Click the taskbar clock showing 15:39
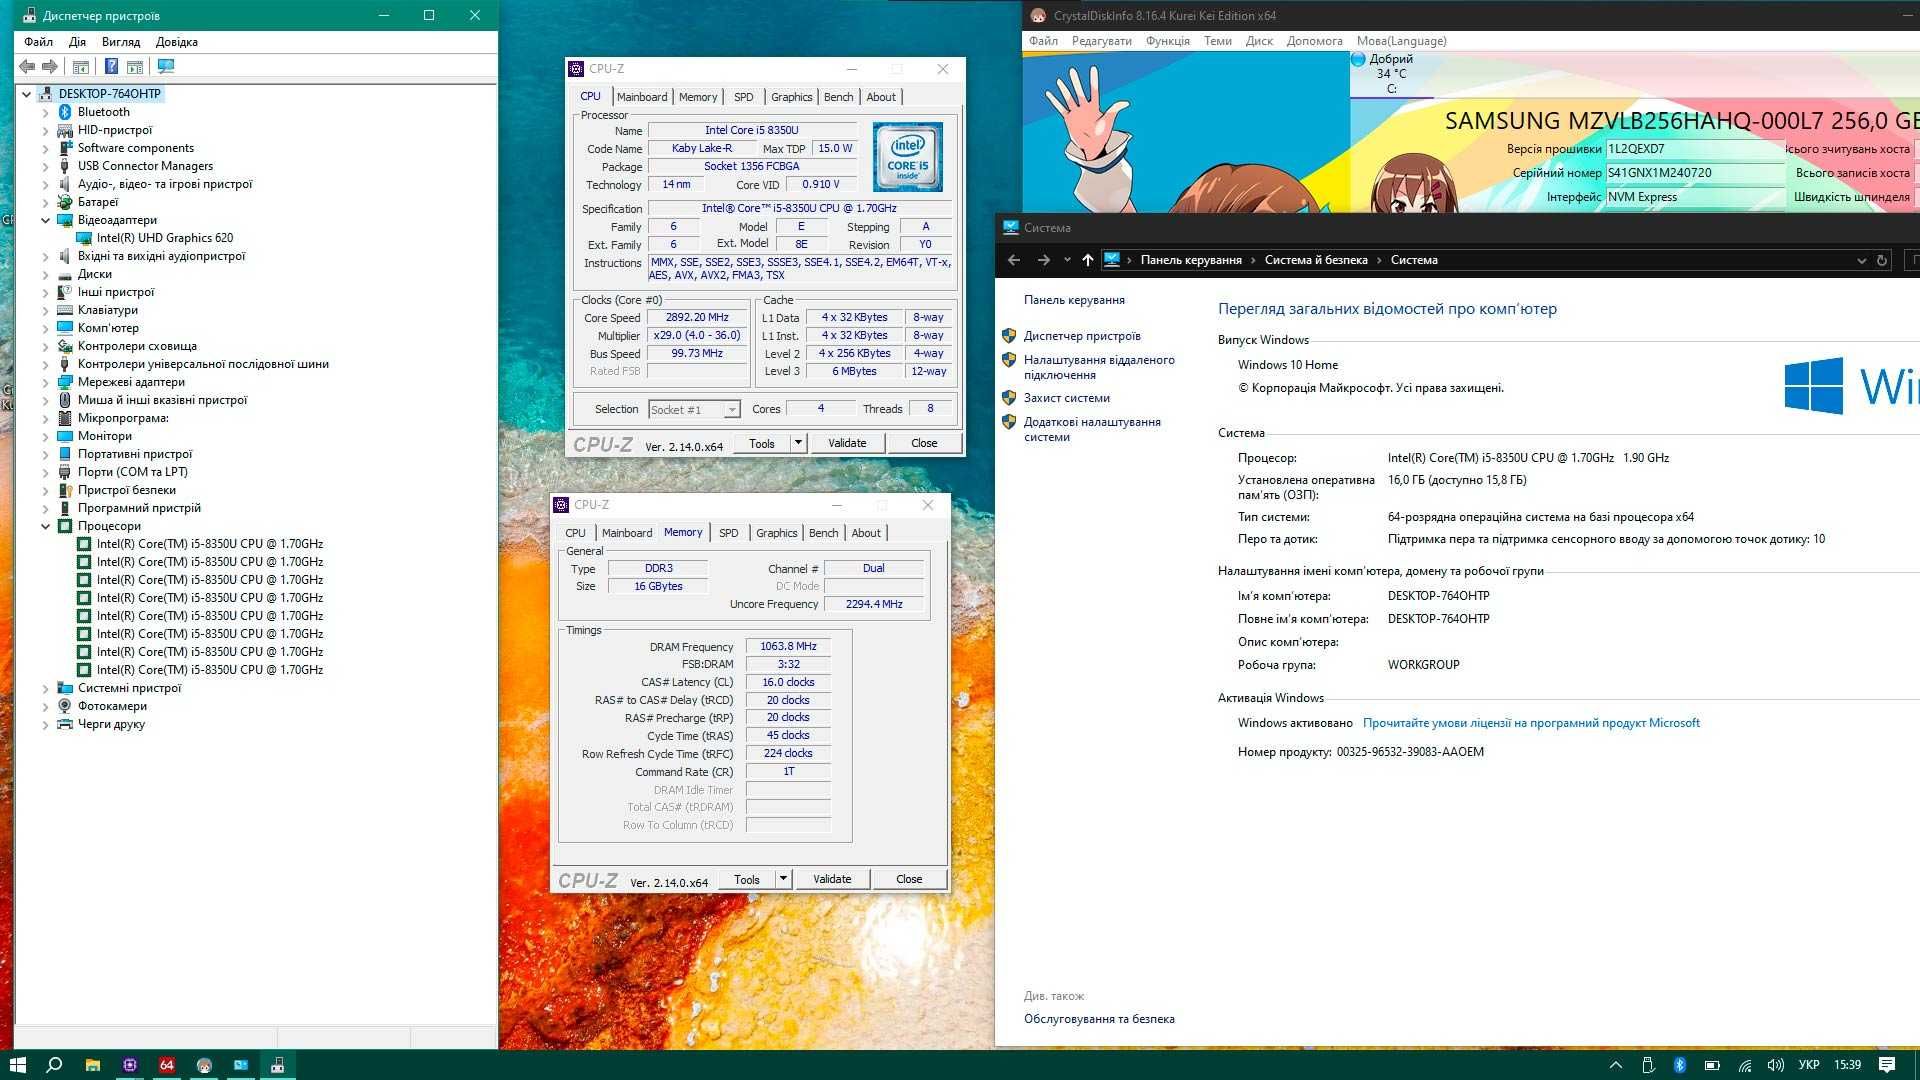Screen dimensions: 1920x1080 tap(1847, 1065)
